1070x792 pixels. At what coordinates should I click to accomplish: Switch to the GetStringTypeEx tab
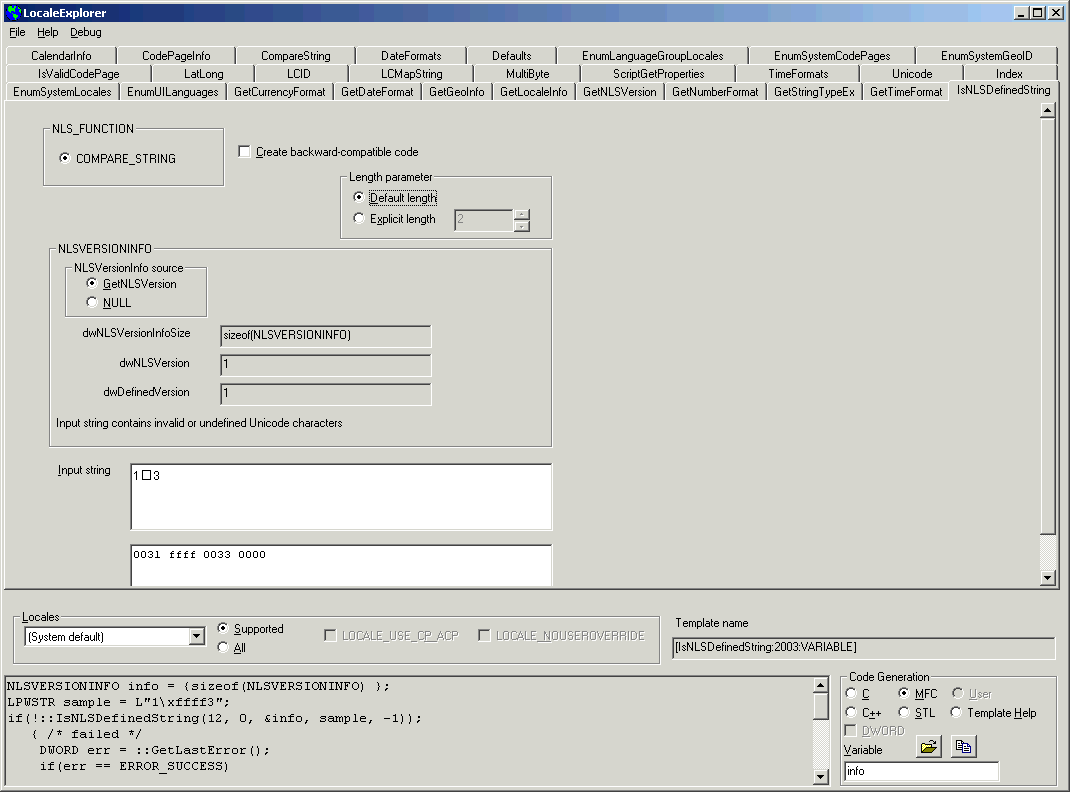click(814, 91)
